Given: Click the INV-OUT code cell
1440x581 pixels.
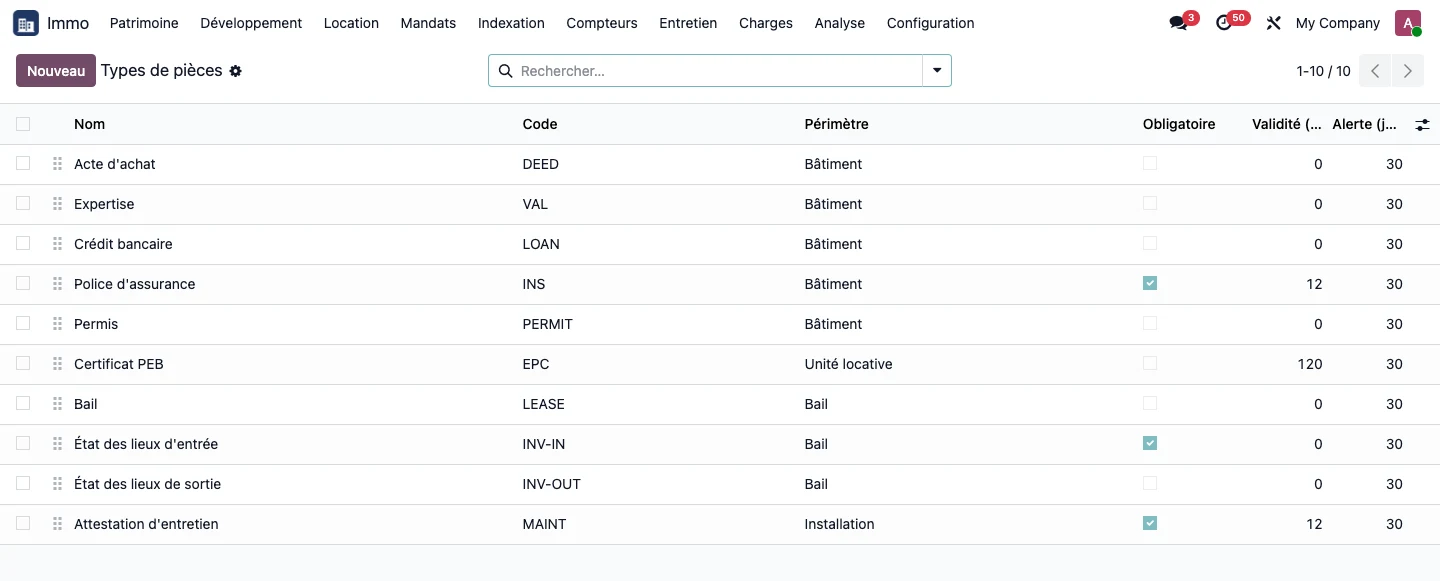Looking at the screenshot, I should [x=552, y=484].
